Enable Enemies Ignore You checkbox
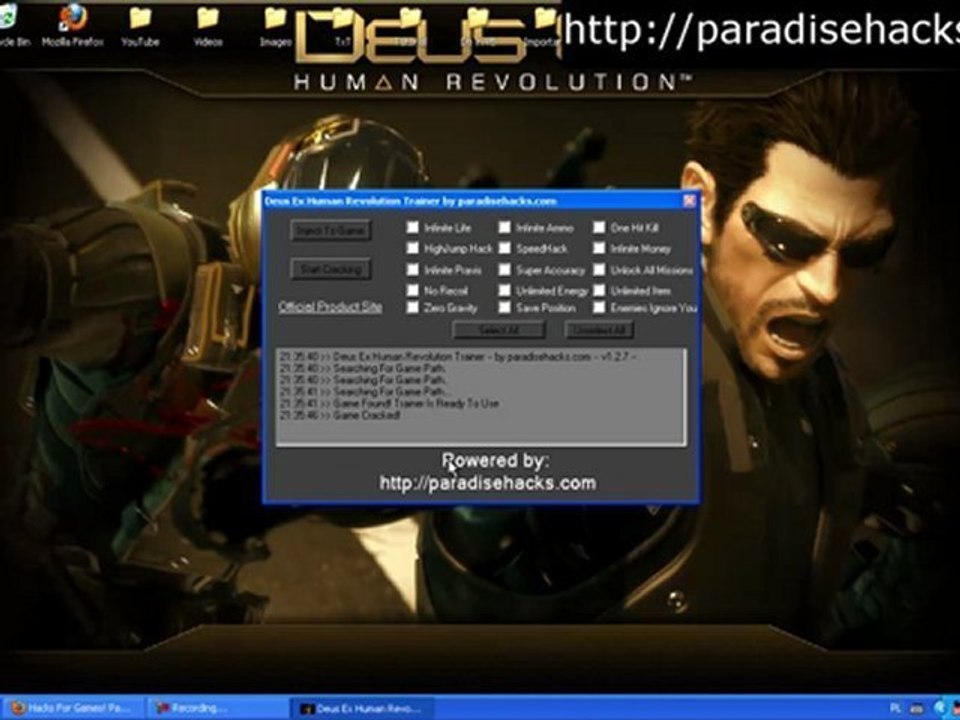Viewport: 960px width, 720px height. (x=599, y=307)
